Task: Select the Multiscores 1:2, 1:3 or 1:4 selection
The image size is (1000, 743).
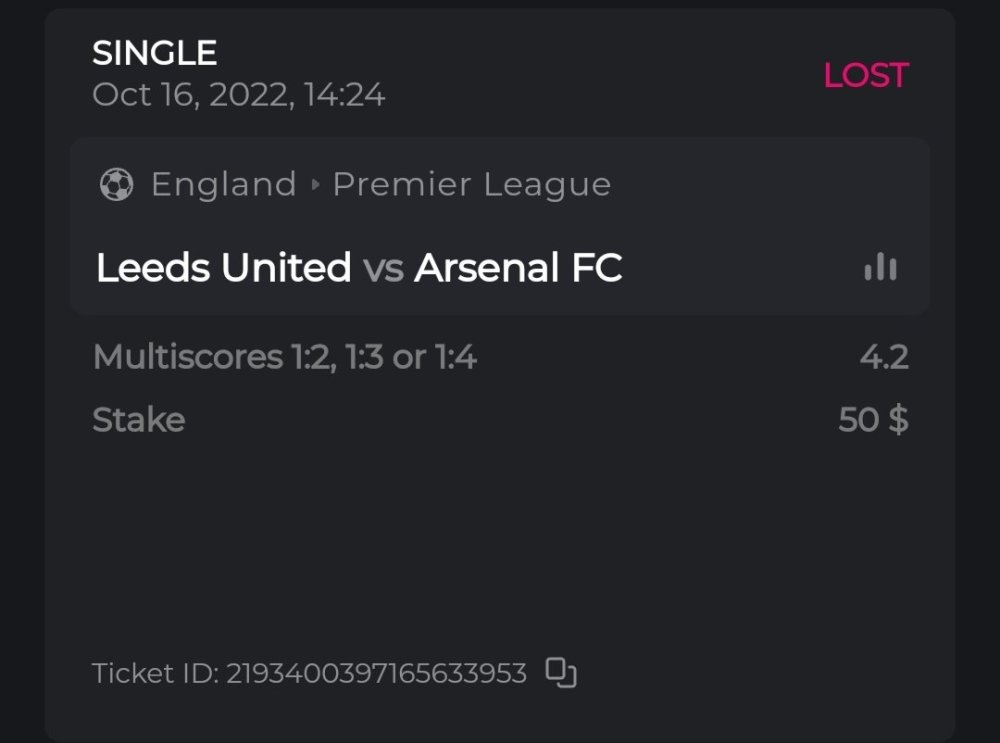Action: (x=284, y=357)
